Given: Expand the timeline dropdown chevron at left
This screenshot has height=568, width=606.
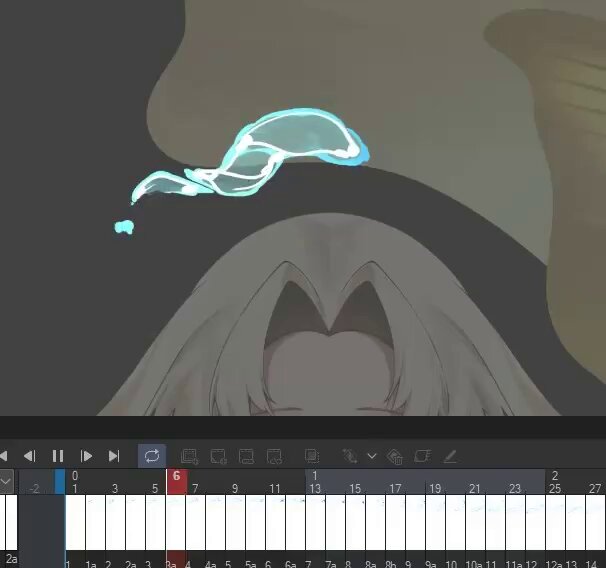Looking at the screenshot, I should click(6, 481).
